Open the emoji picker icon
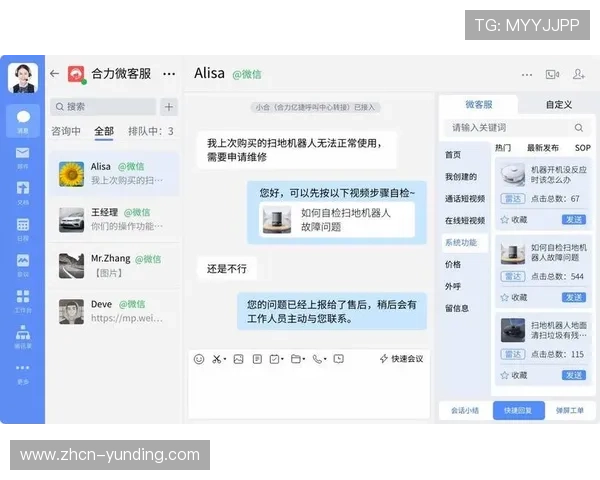 point(199,359)
